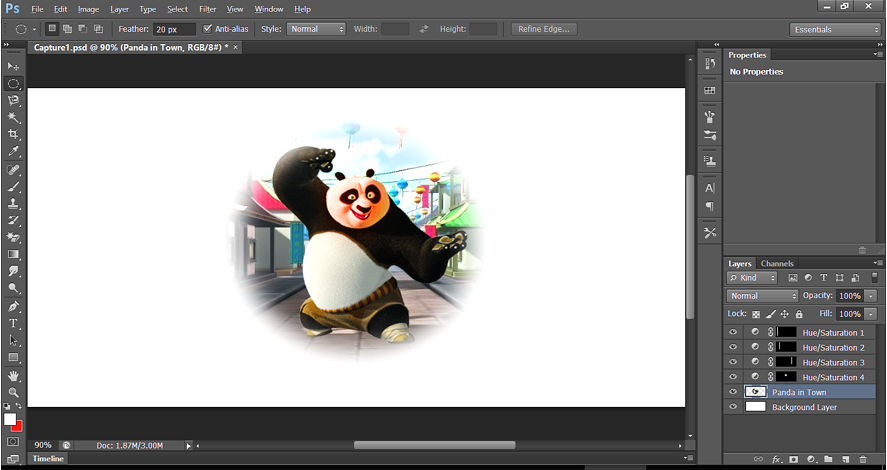
Task: Toggle the layer filter on/off switch
Action: pyautogui.click(x=873, y=278)
